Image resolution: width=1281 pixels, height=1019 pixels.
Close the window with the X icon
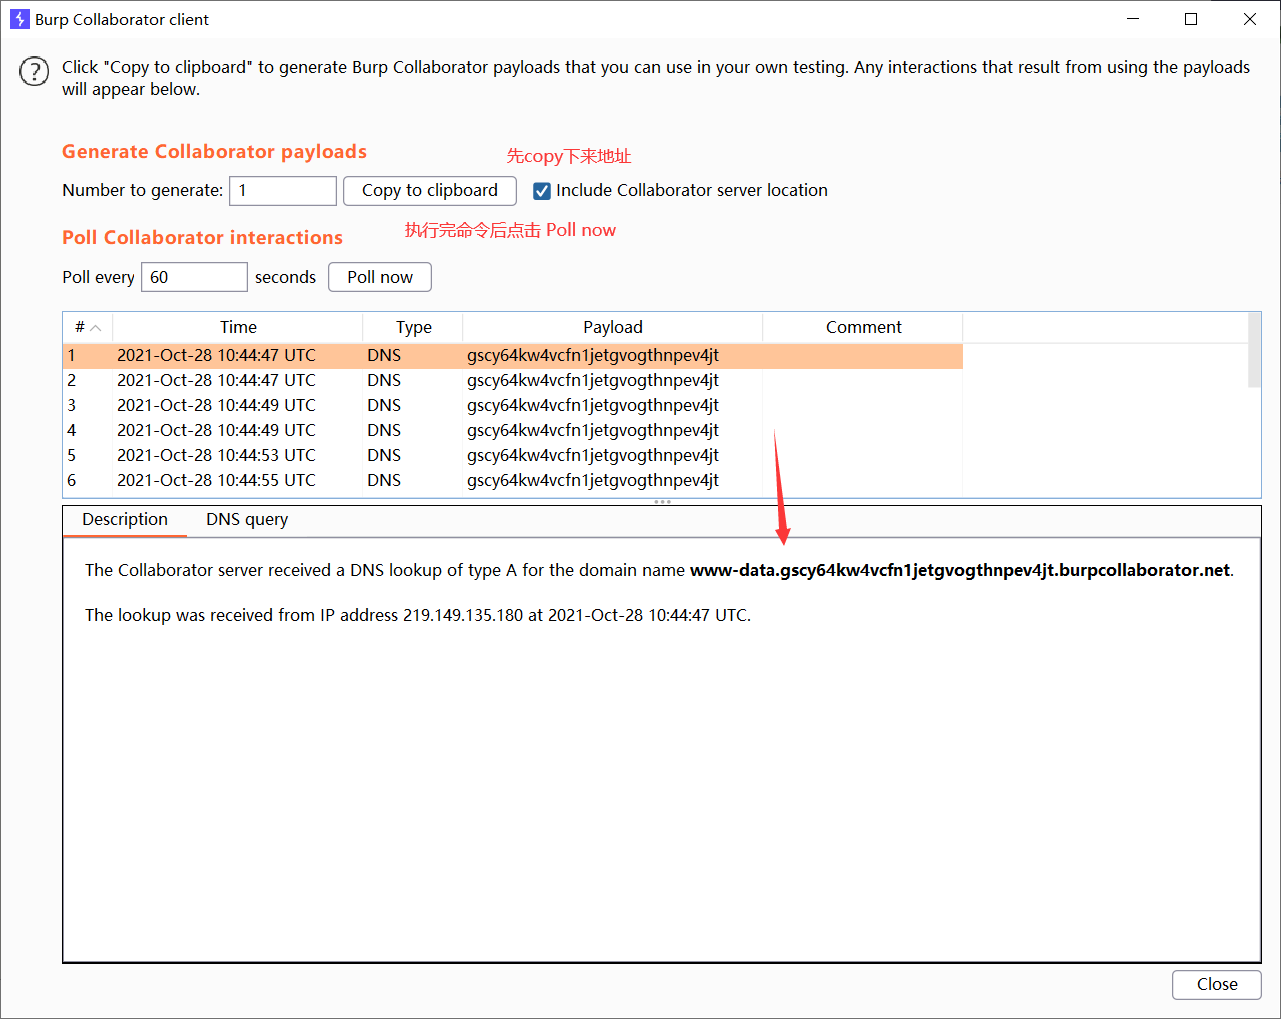tap(1250, 19)
